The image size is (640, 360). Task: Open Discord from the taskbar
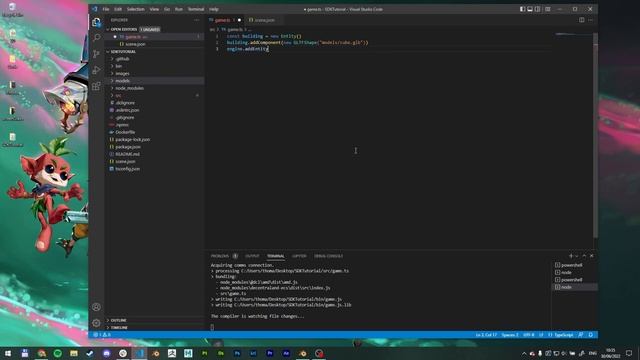coord(107,353)
